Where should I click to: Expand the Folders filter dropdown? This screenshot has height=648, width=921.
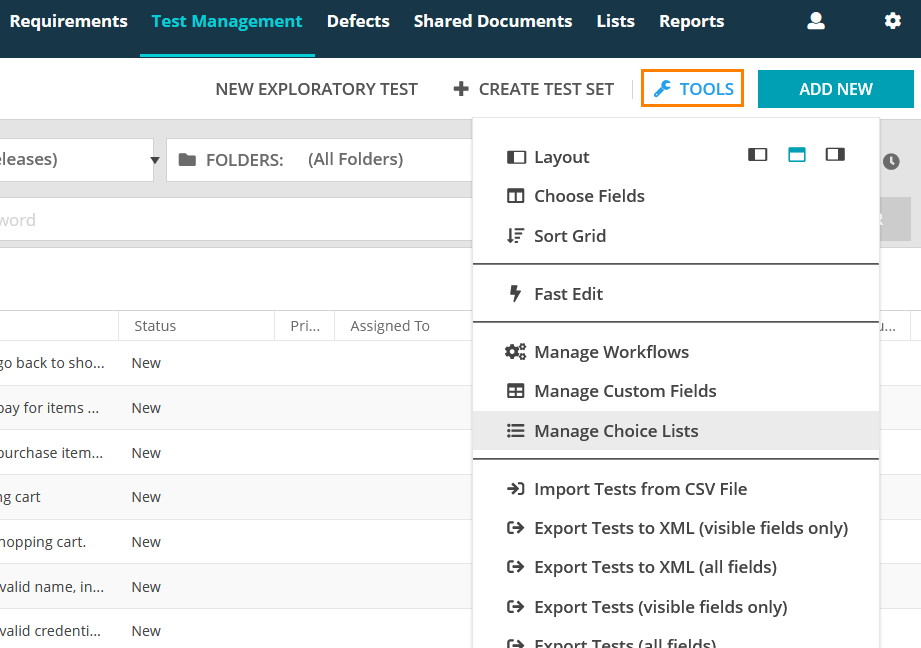pyautogui.click(x=318, y=160)
